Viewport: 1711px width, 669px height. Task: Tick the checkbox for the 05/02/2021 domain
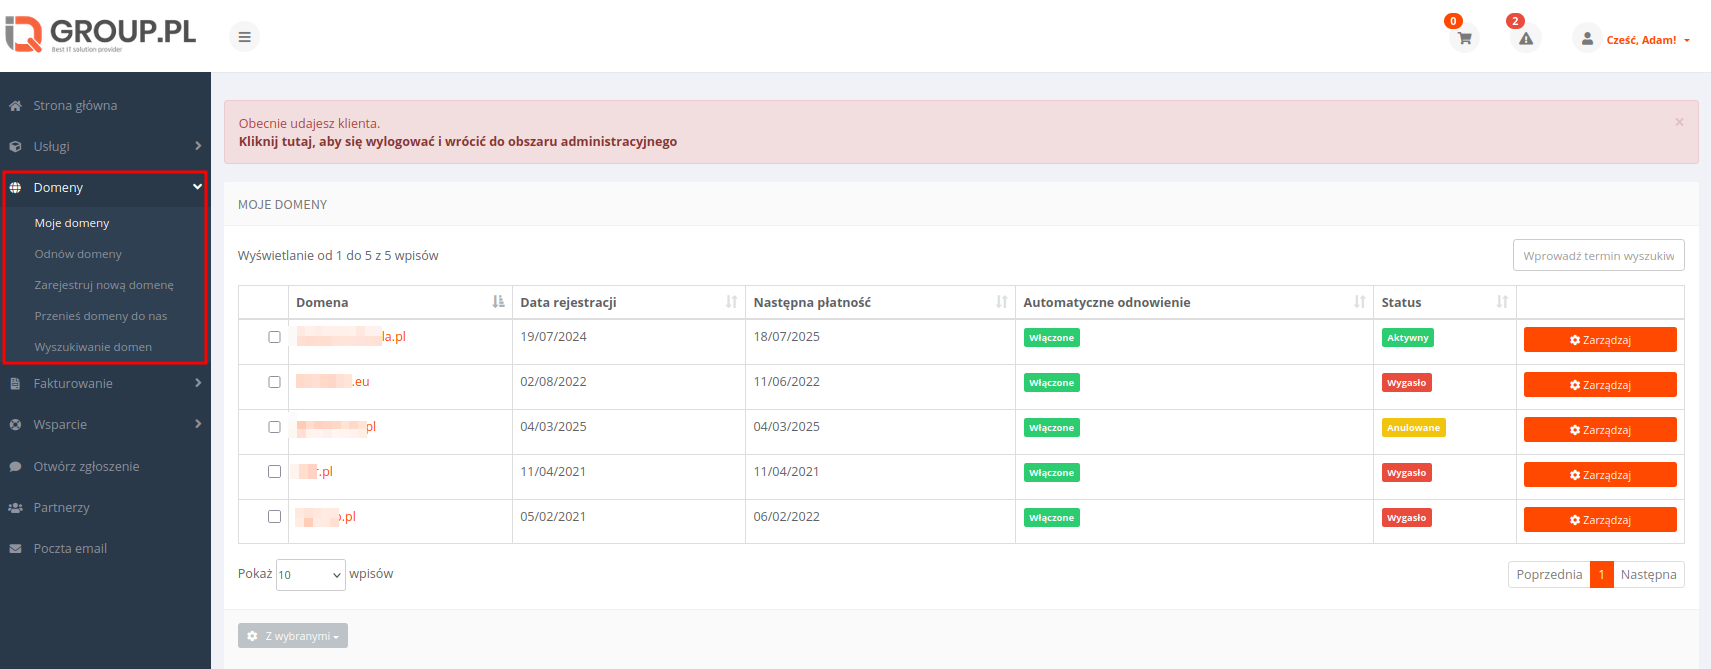274,517
